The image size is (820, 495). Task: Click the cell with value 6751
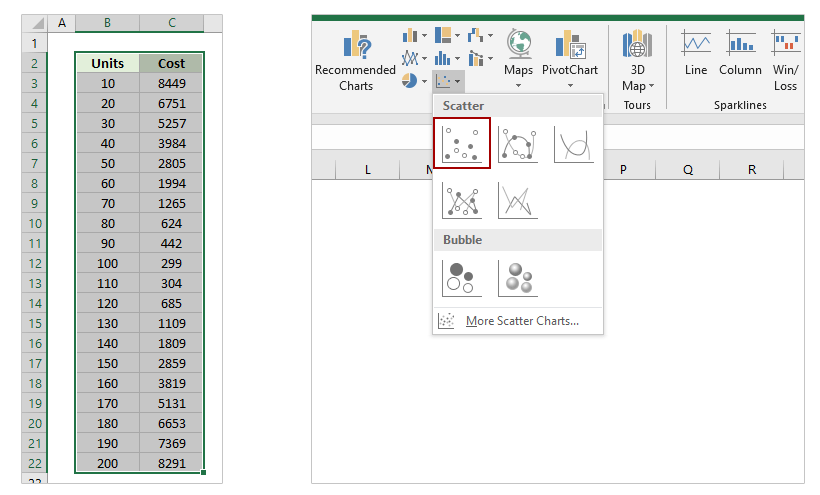[172, 103]
